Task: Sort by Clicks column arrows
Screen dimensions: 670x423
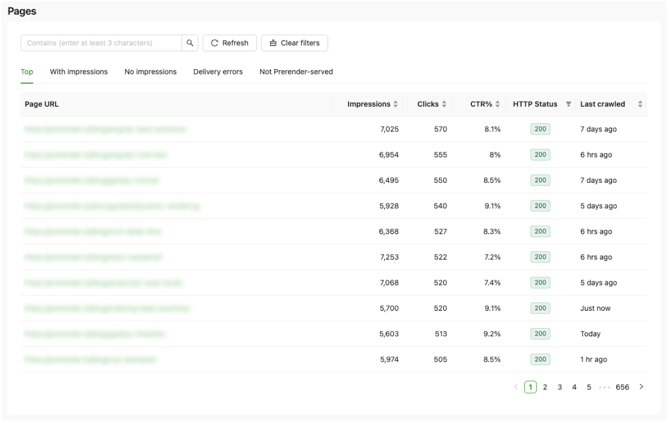Action: [x=444, y=104]
